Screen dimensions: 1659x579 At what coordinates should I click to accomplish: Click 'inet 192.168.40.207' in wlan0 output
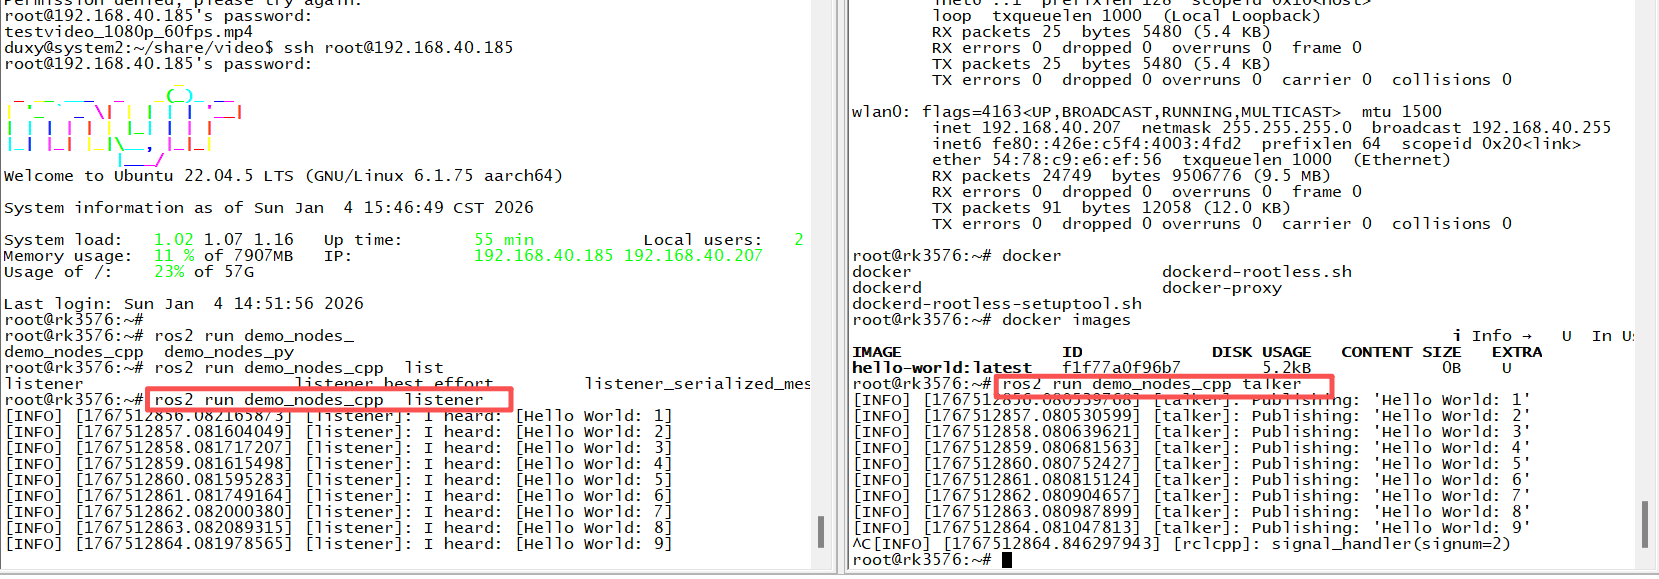click(1027, 128)
